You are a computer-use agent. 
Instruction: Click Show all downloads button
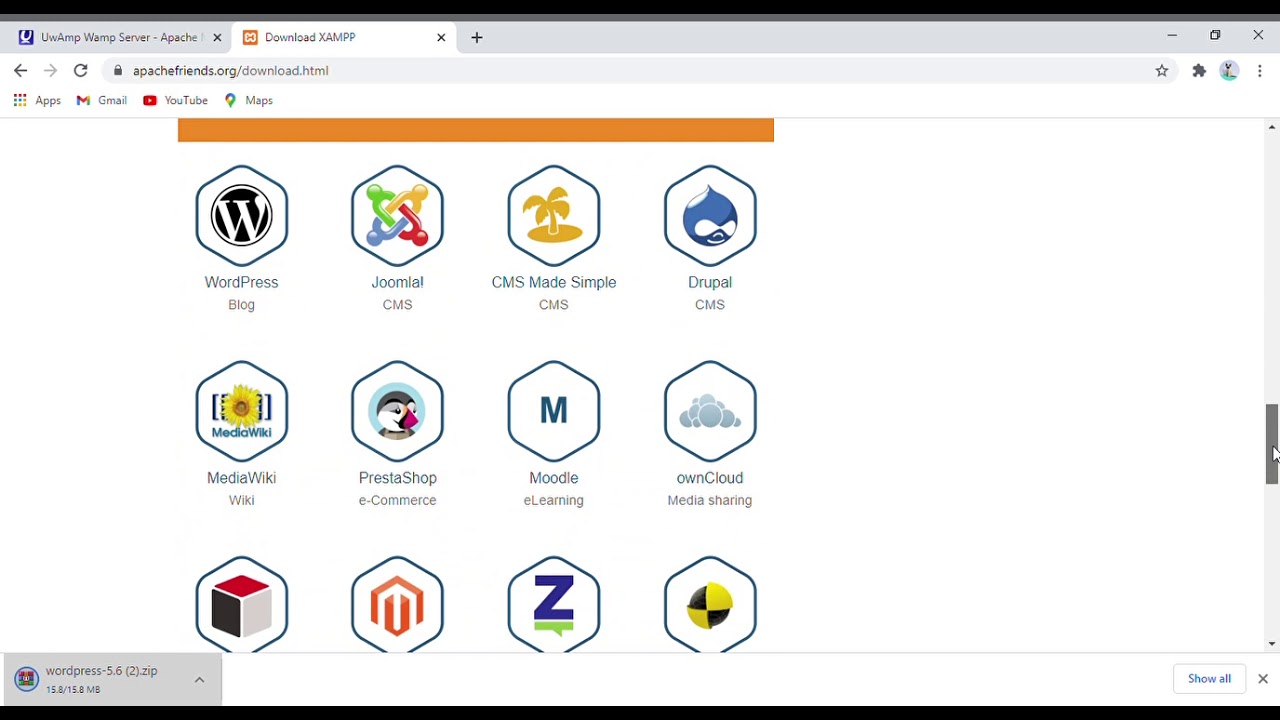pyautogui.click(x=1209, y=679)
